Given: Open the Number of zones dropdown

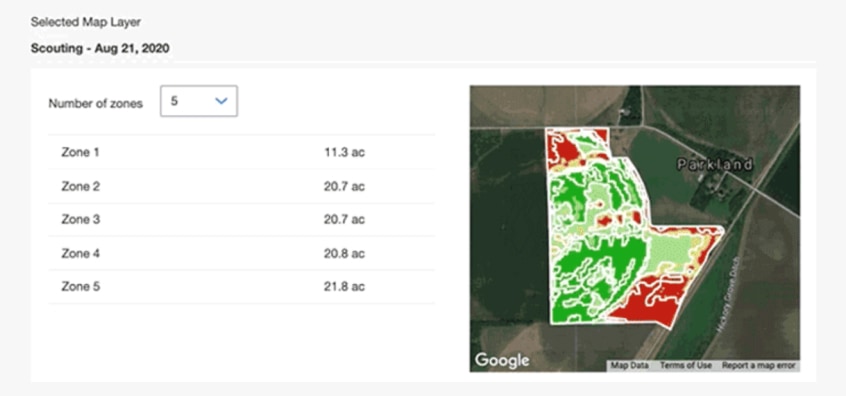Looking at the screenshot, I should (199, 101).
